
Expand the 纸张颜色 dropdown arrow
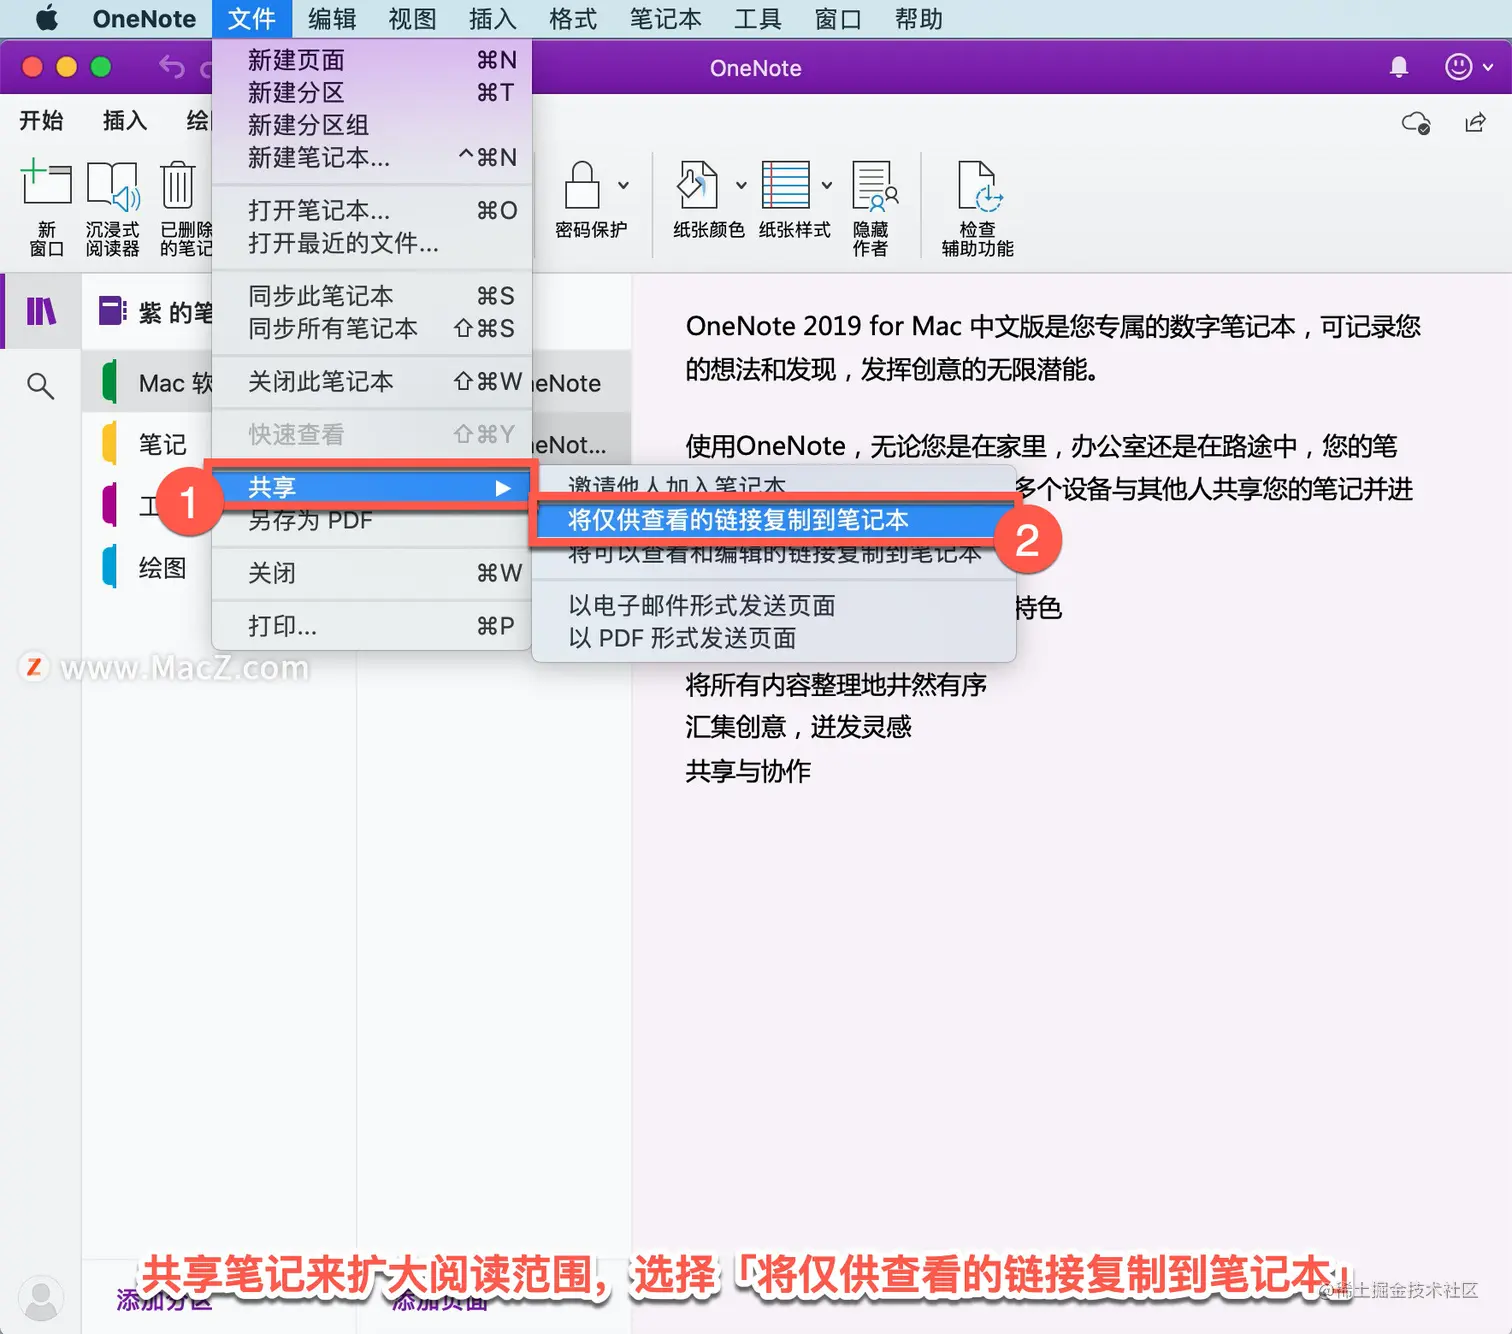pyautogui.click(x=741, y=185)
